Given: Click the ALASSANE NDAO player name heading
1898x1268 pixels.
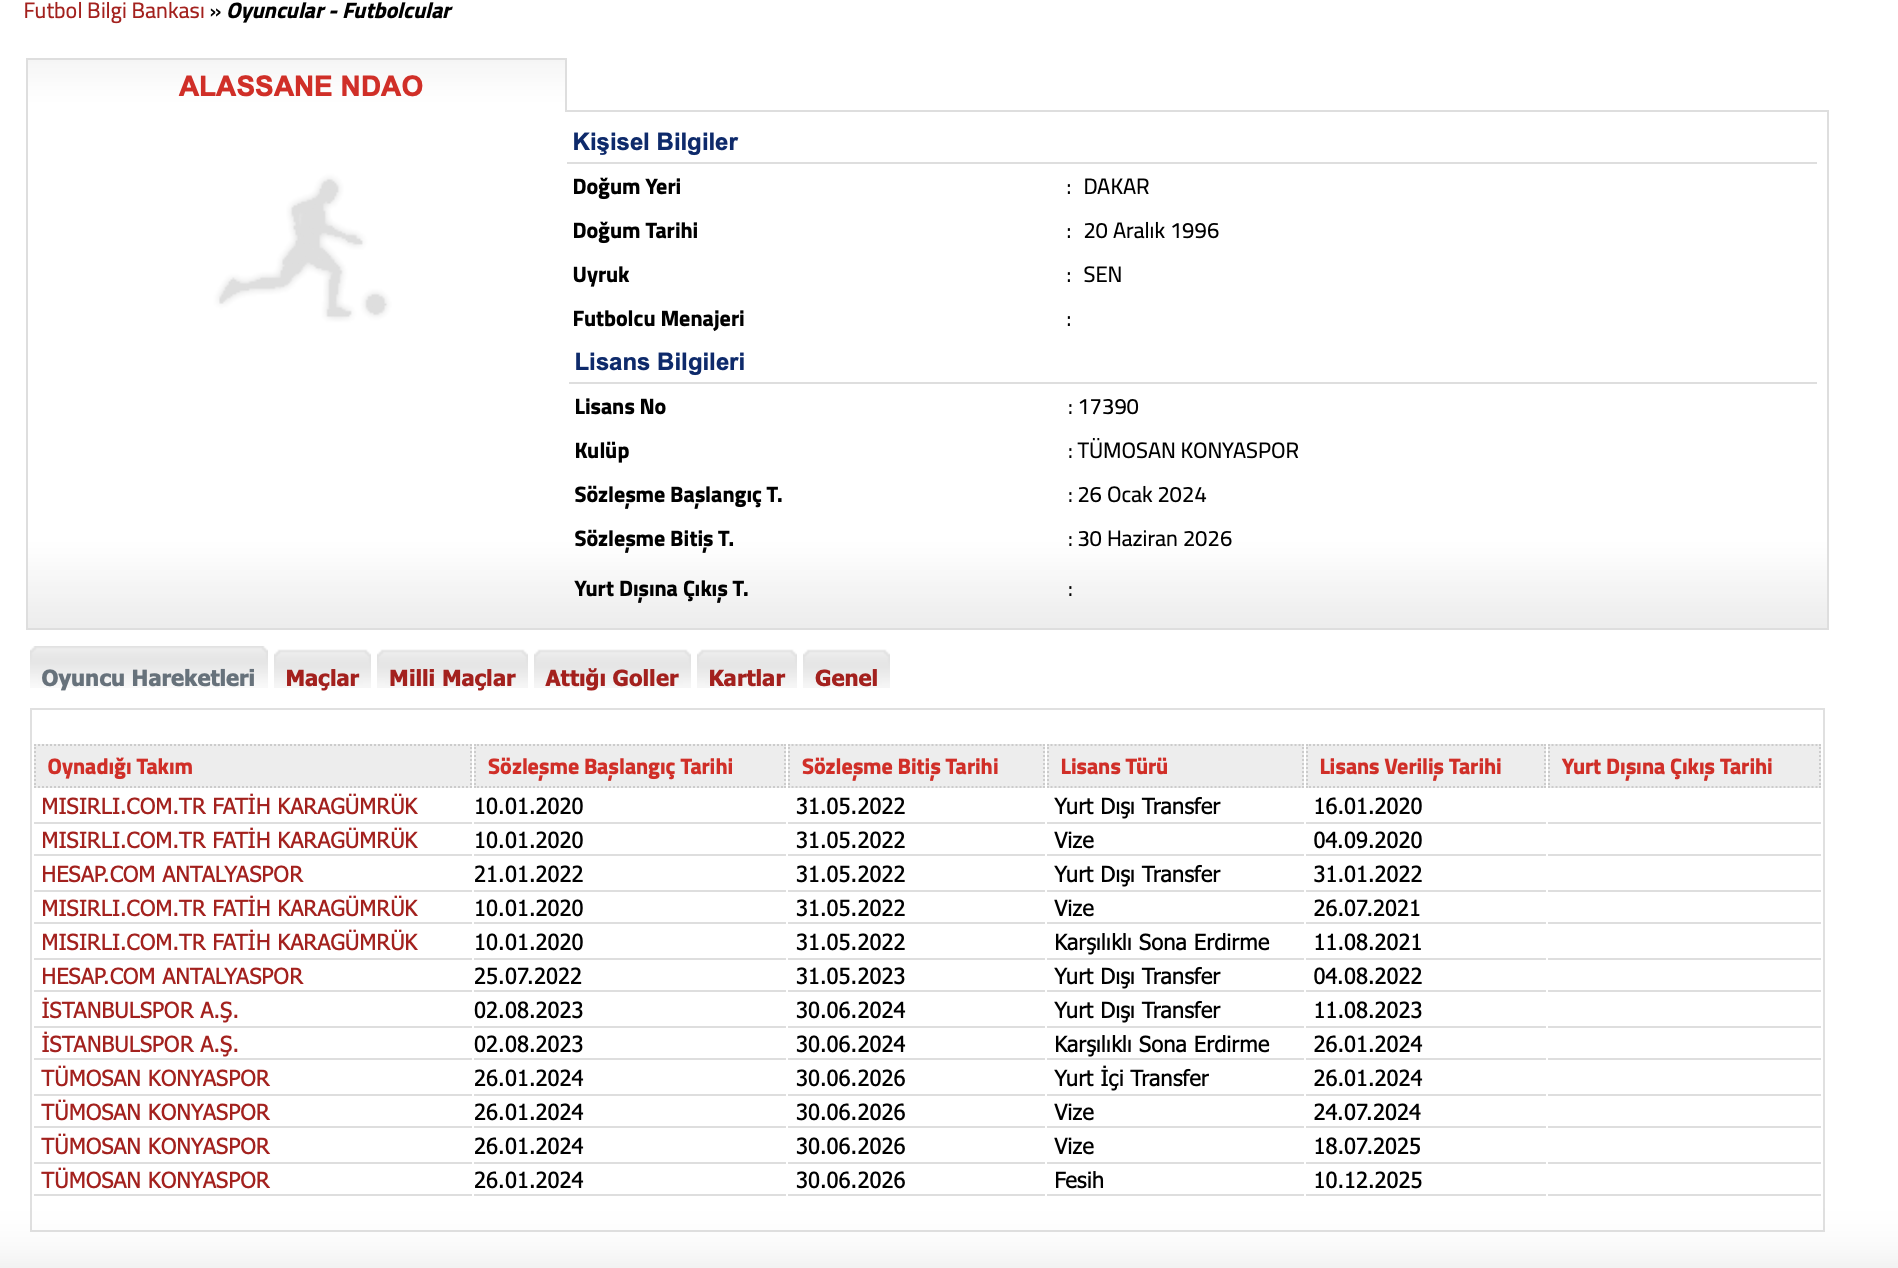Looking at the screenshot, I should pos(300,86).
